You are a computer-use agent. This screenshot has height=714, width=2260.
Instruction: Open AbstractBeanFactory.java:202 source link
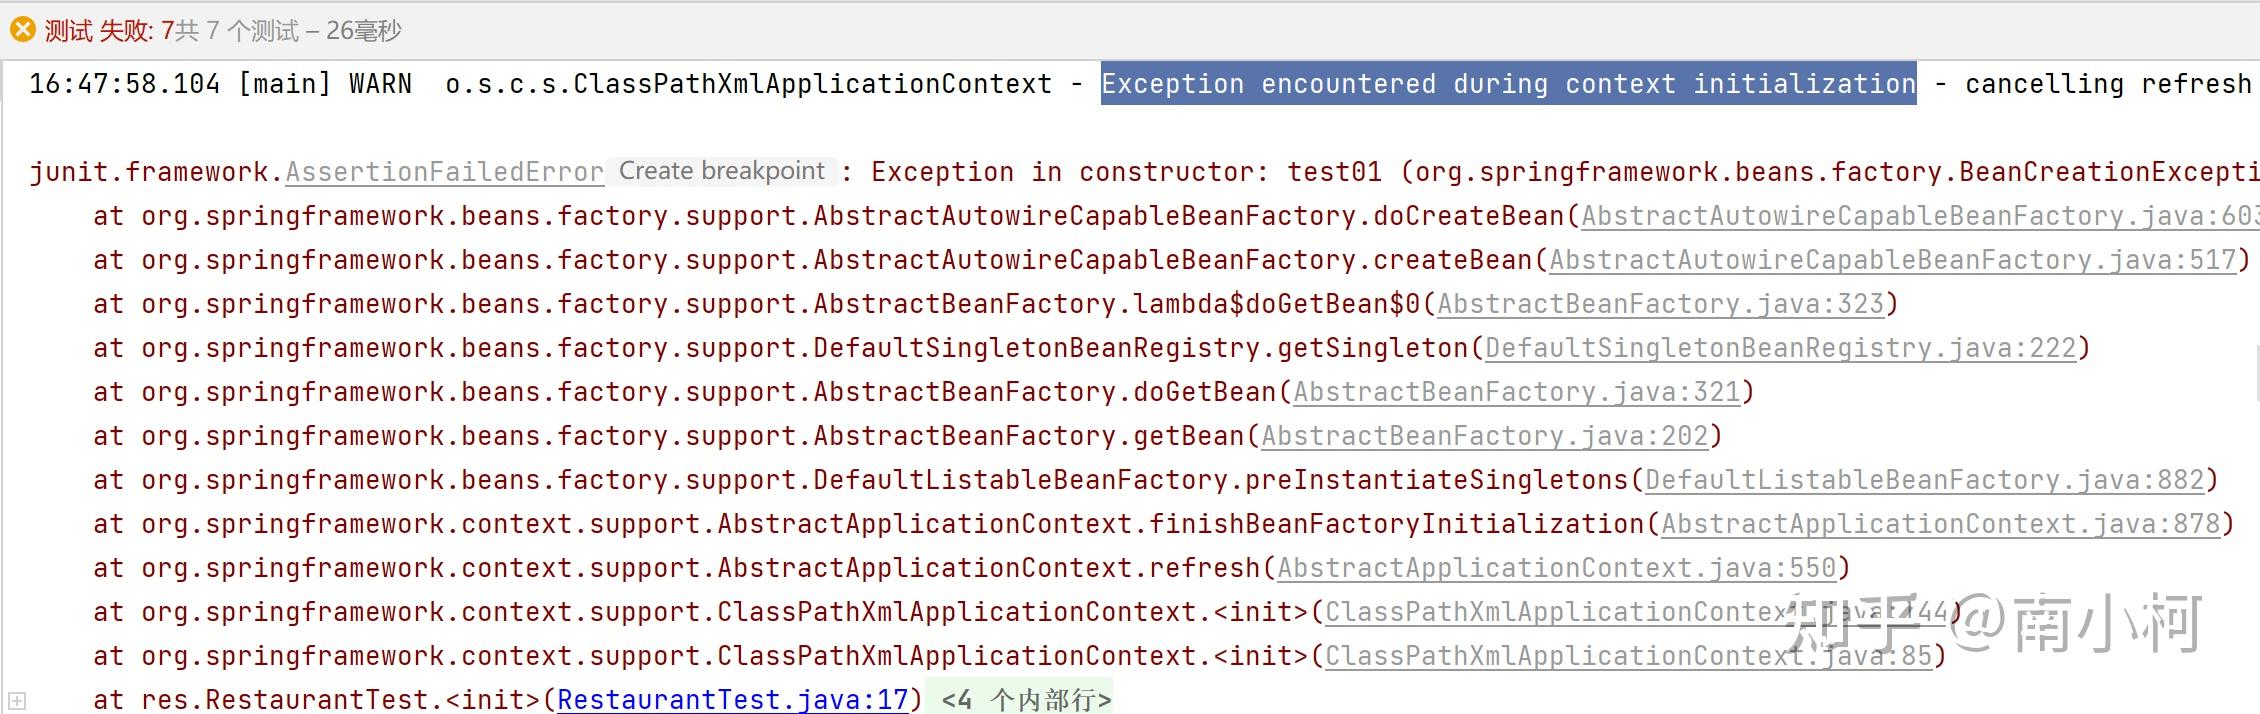(x=1485, y=436)
